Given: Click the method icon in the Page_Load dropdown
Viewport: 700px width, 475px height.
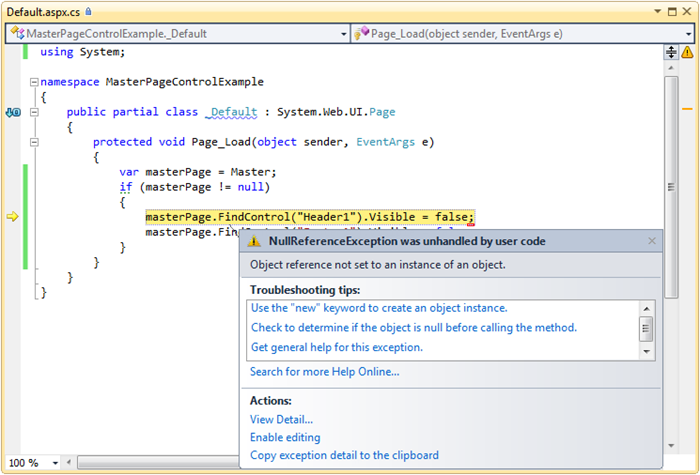Looking at the screenshot, I should pyautogui.click(x=361, y=33).
